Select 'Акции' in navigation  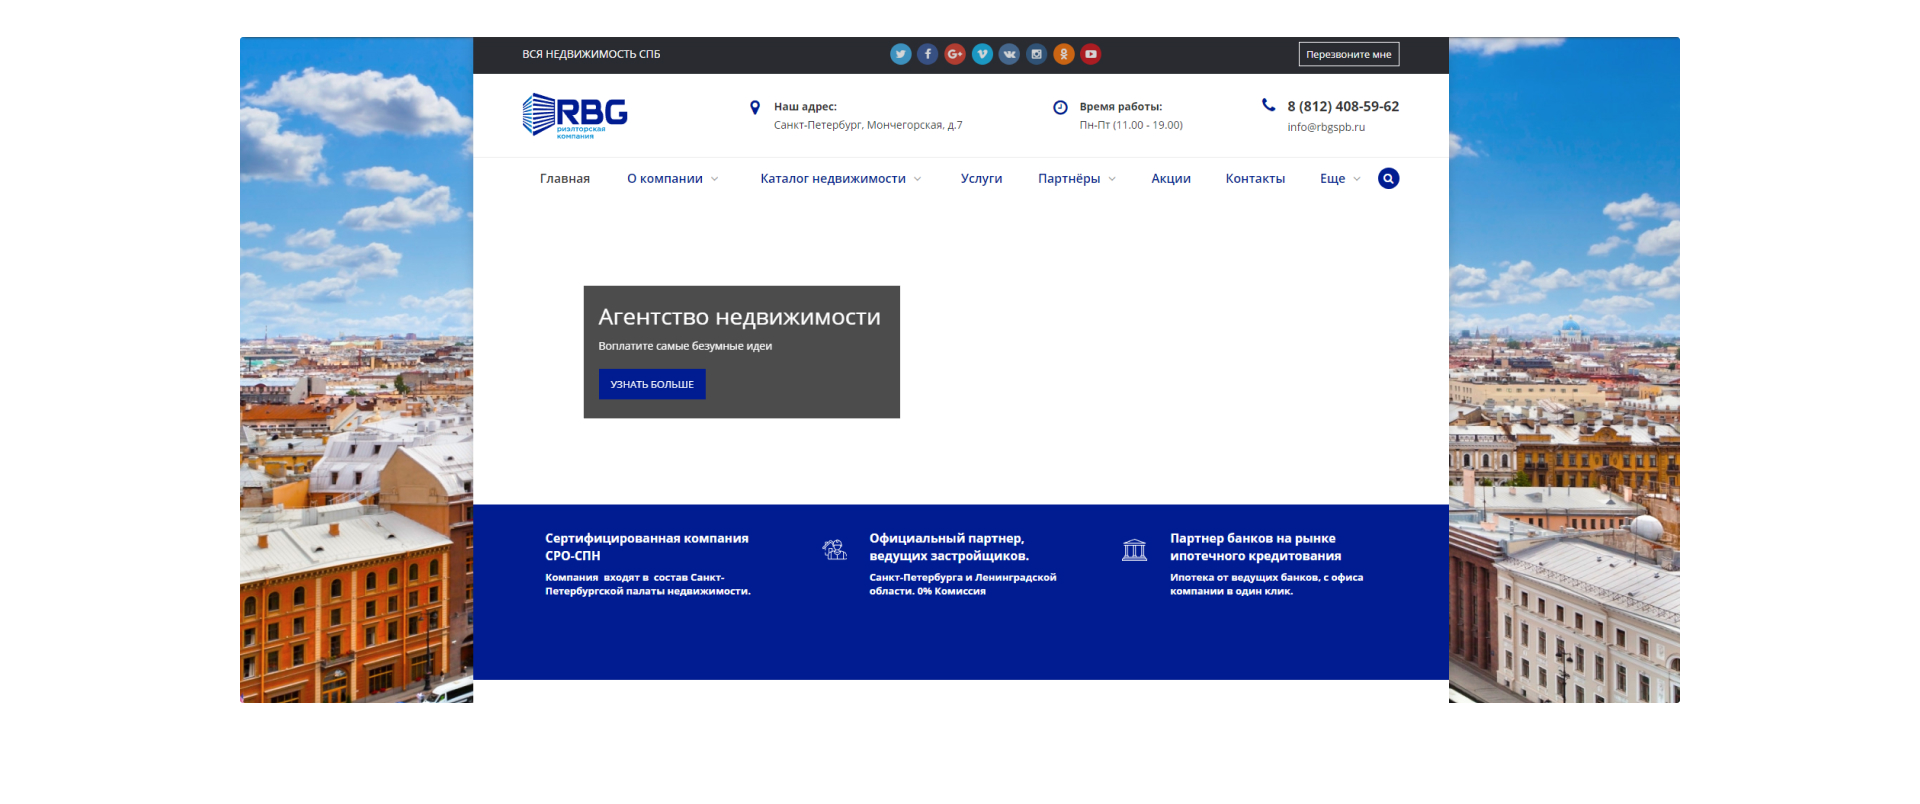coord(1171,179)
